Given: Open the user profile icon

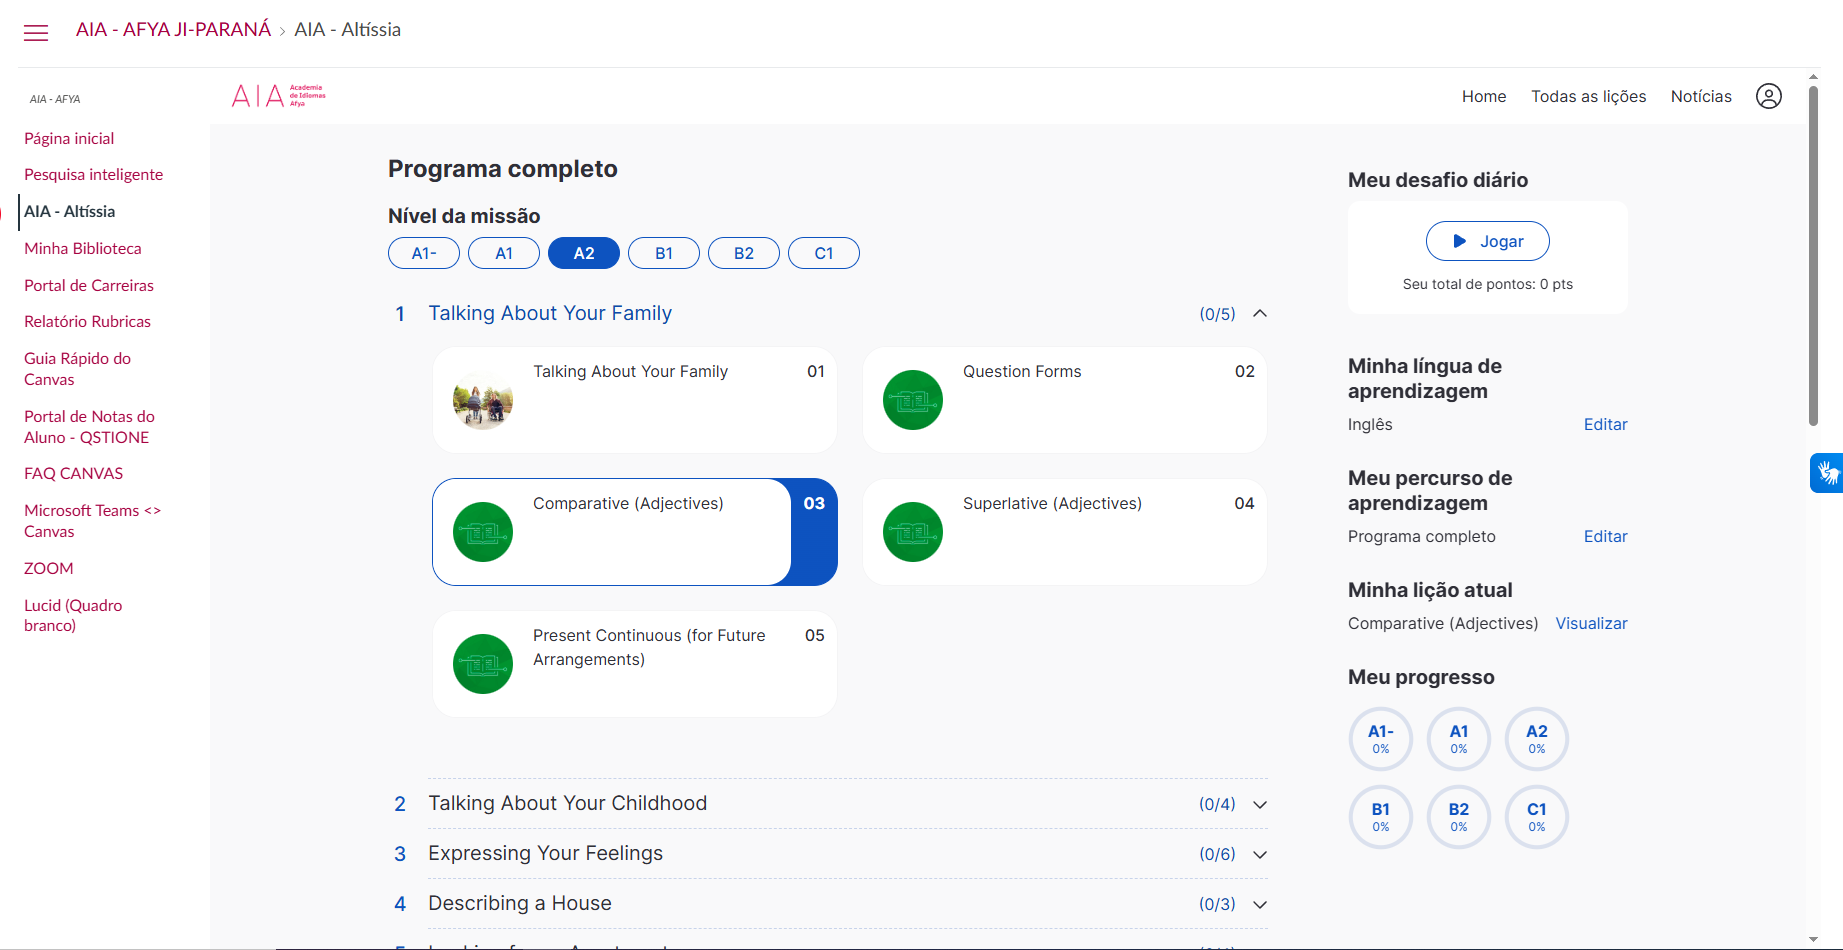Looking at the screenshot, I should pos(1768,96).
